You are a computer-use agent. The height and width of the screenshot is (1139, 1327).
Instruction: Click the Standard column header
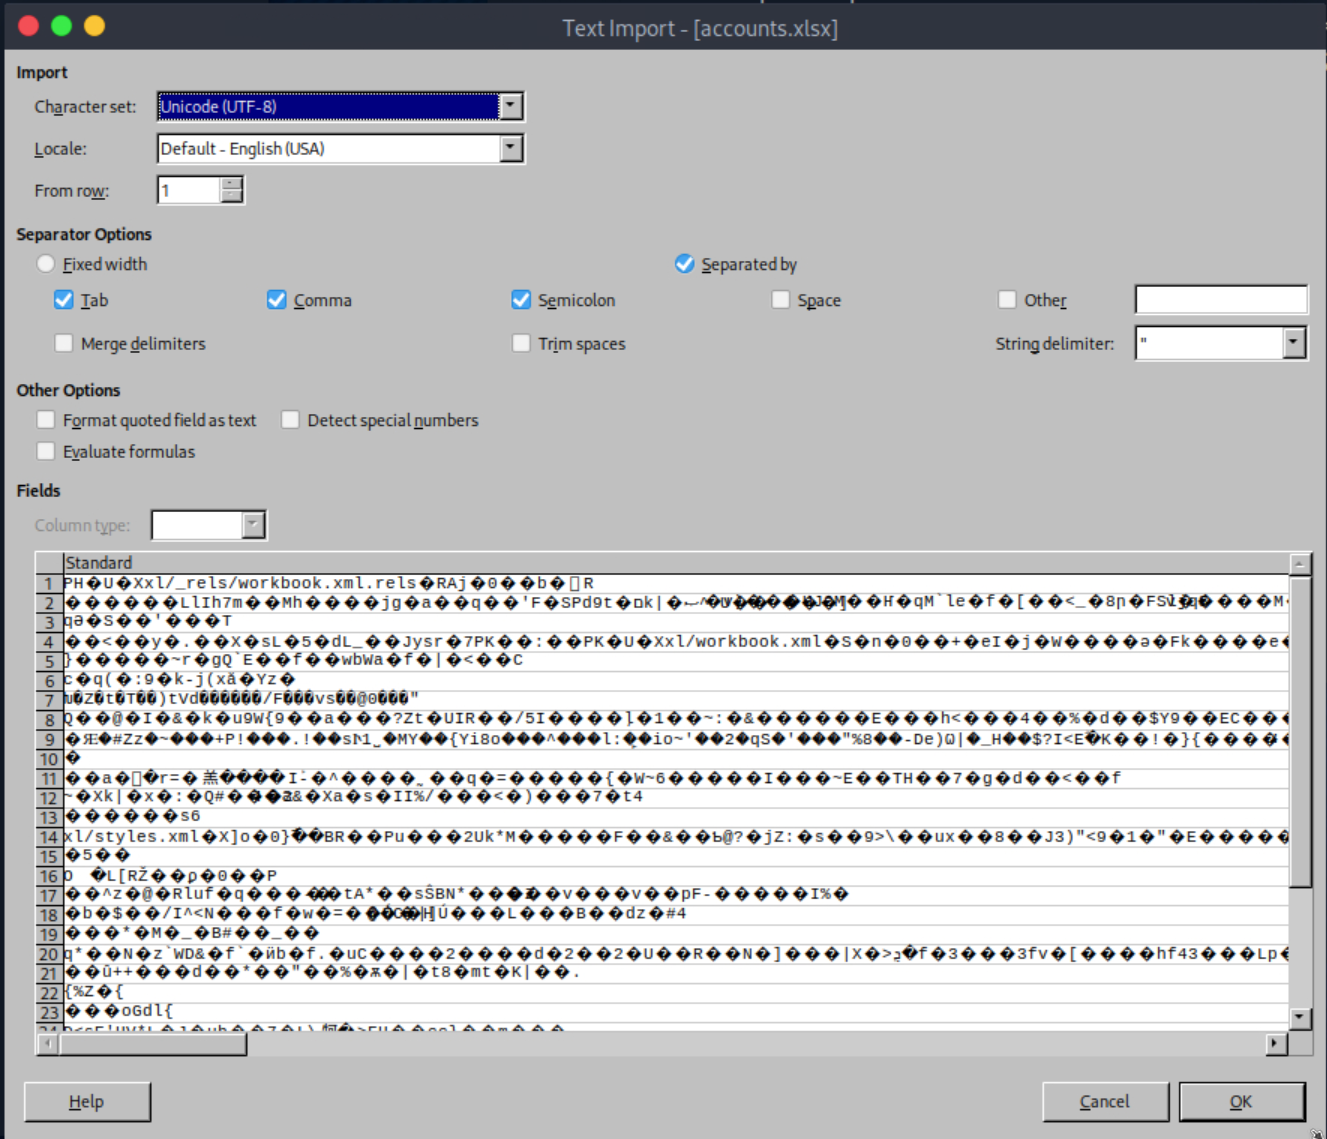tap(99, 562)
